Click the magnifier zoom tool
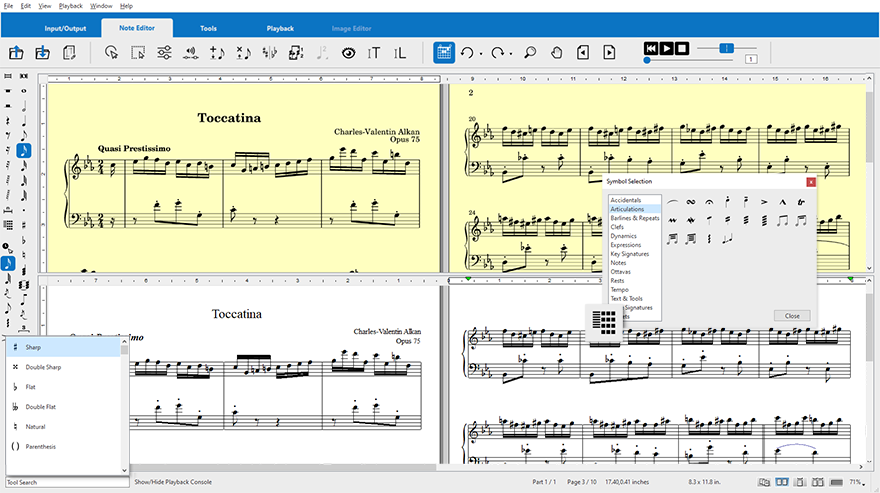880x493 pixels. pyautogui.click(x=530, y=53)
